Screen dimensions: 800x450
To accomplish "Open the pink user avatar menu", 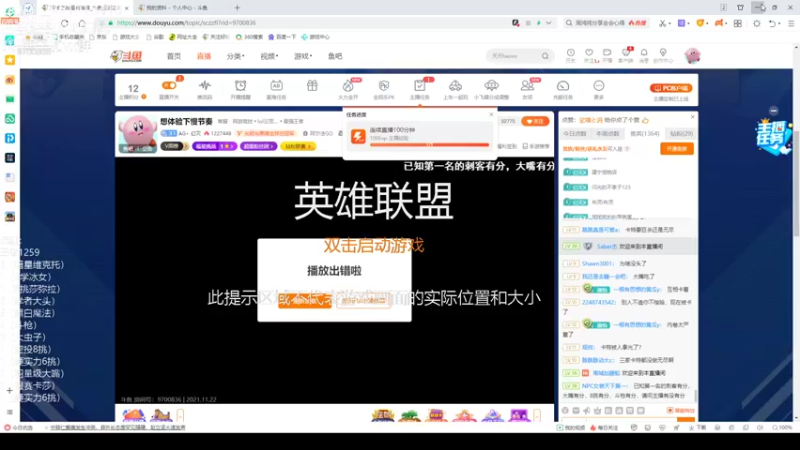I will pos(692,56).
